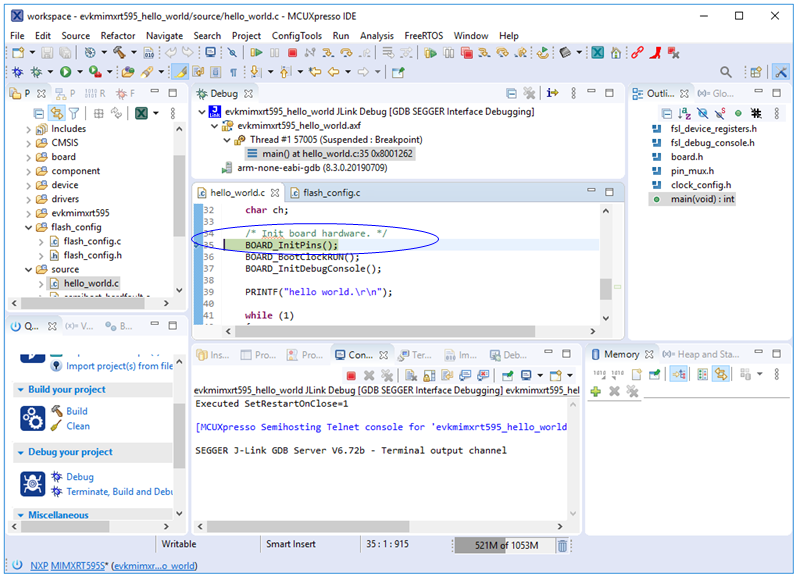Viewport: 800px width, 580px height.
Task: Select hello_world.c in the project tree
Action: click(x=91, y=284)
